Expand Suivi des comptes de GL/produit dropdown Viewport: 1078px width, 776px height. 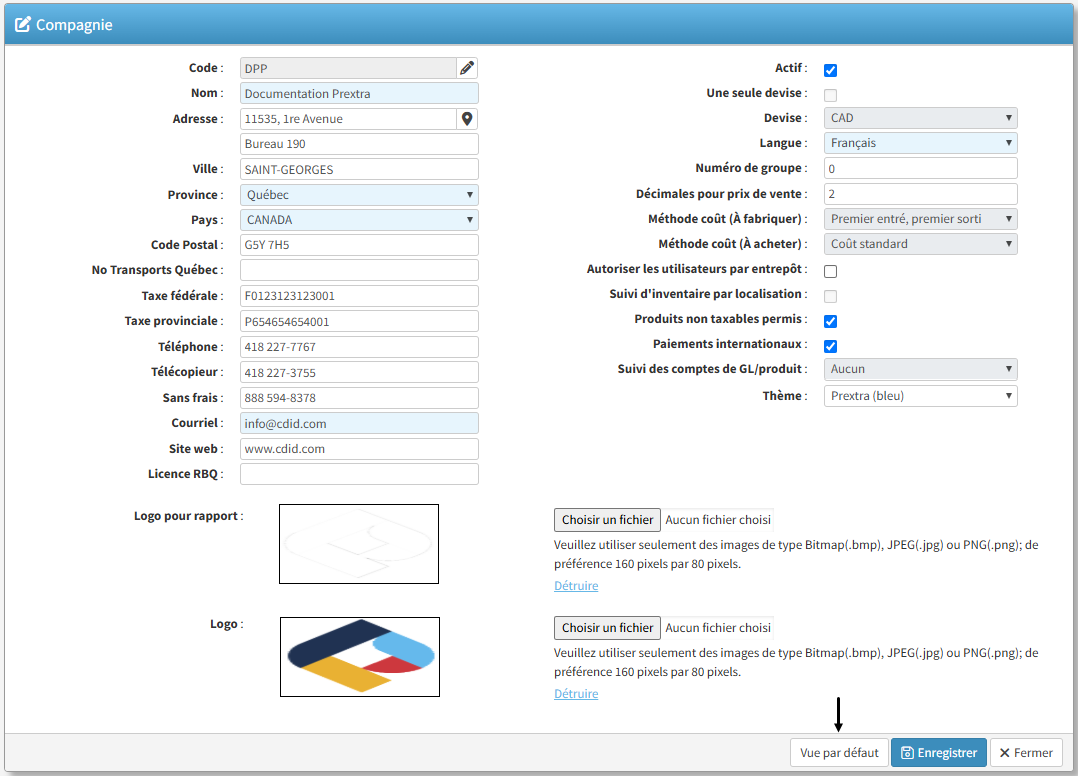pos(921,369)
